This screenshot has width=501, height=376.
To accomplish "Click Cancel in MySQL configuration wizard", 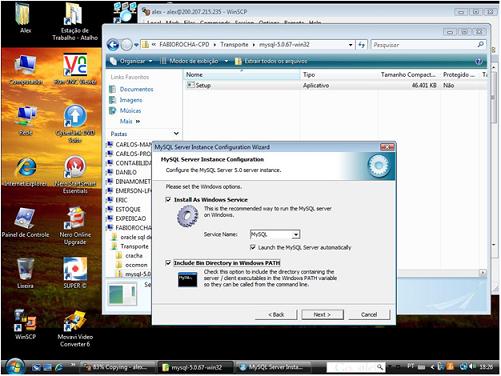I will [x=369, y=314].
